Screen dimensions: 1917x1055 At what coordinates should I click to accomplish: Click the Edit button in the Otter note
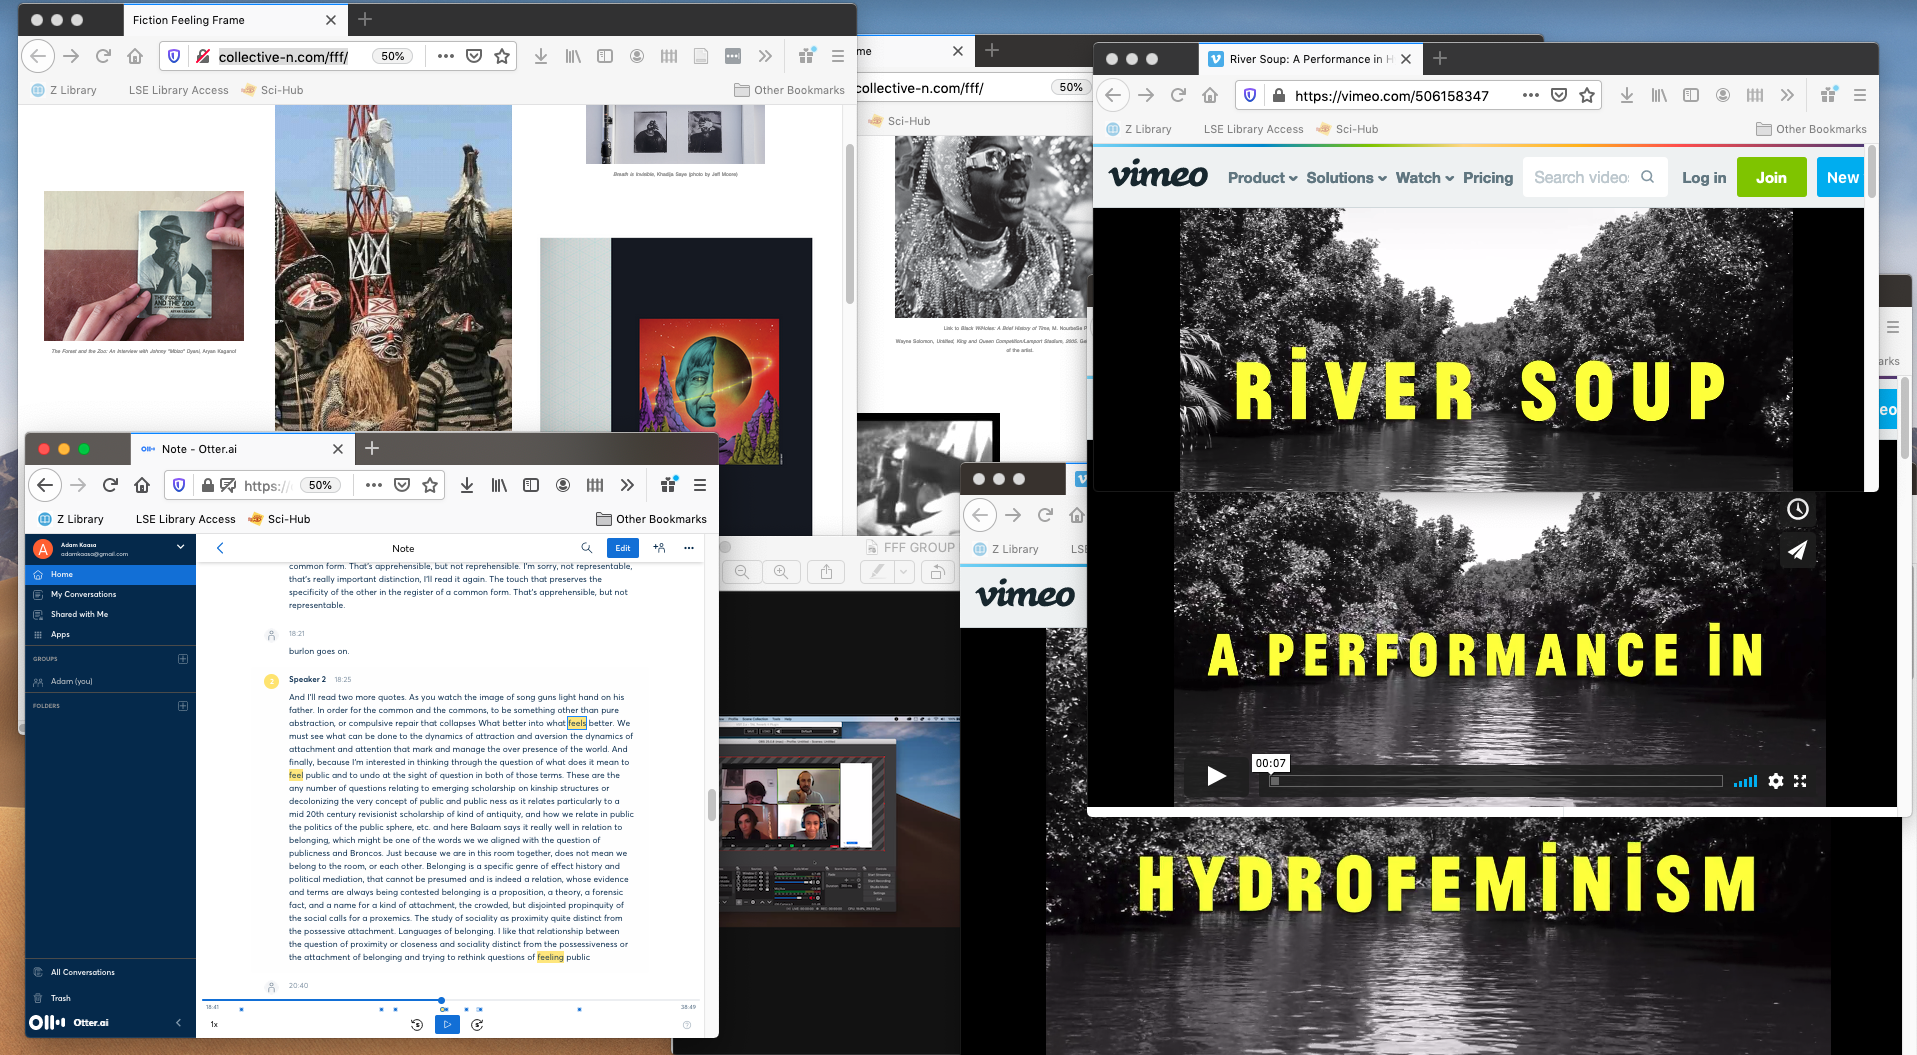(623, 548)
